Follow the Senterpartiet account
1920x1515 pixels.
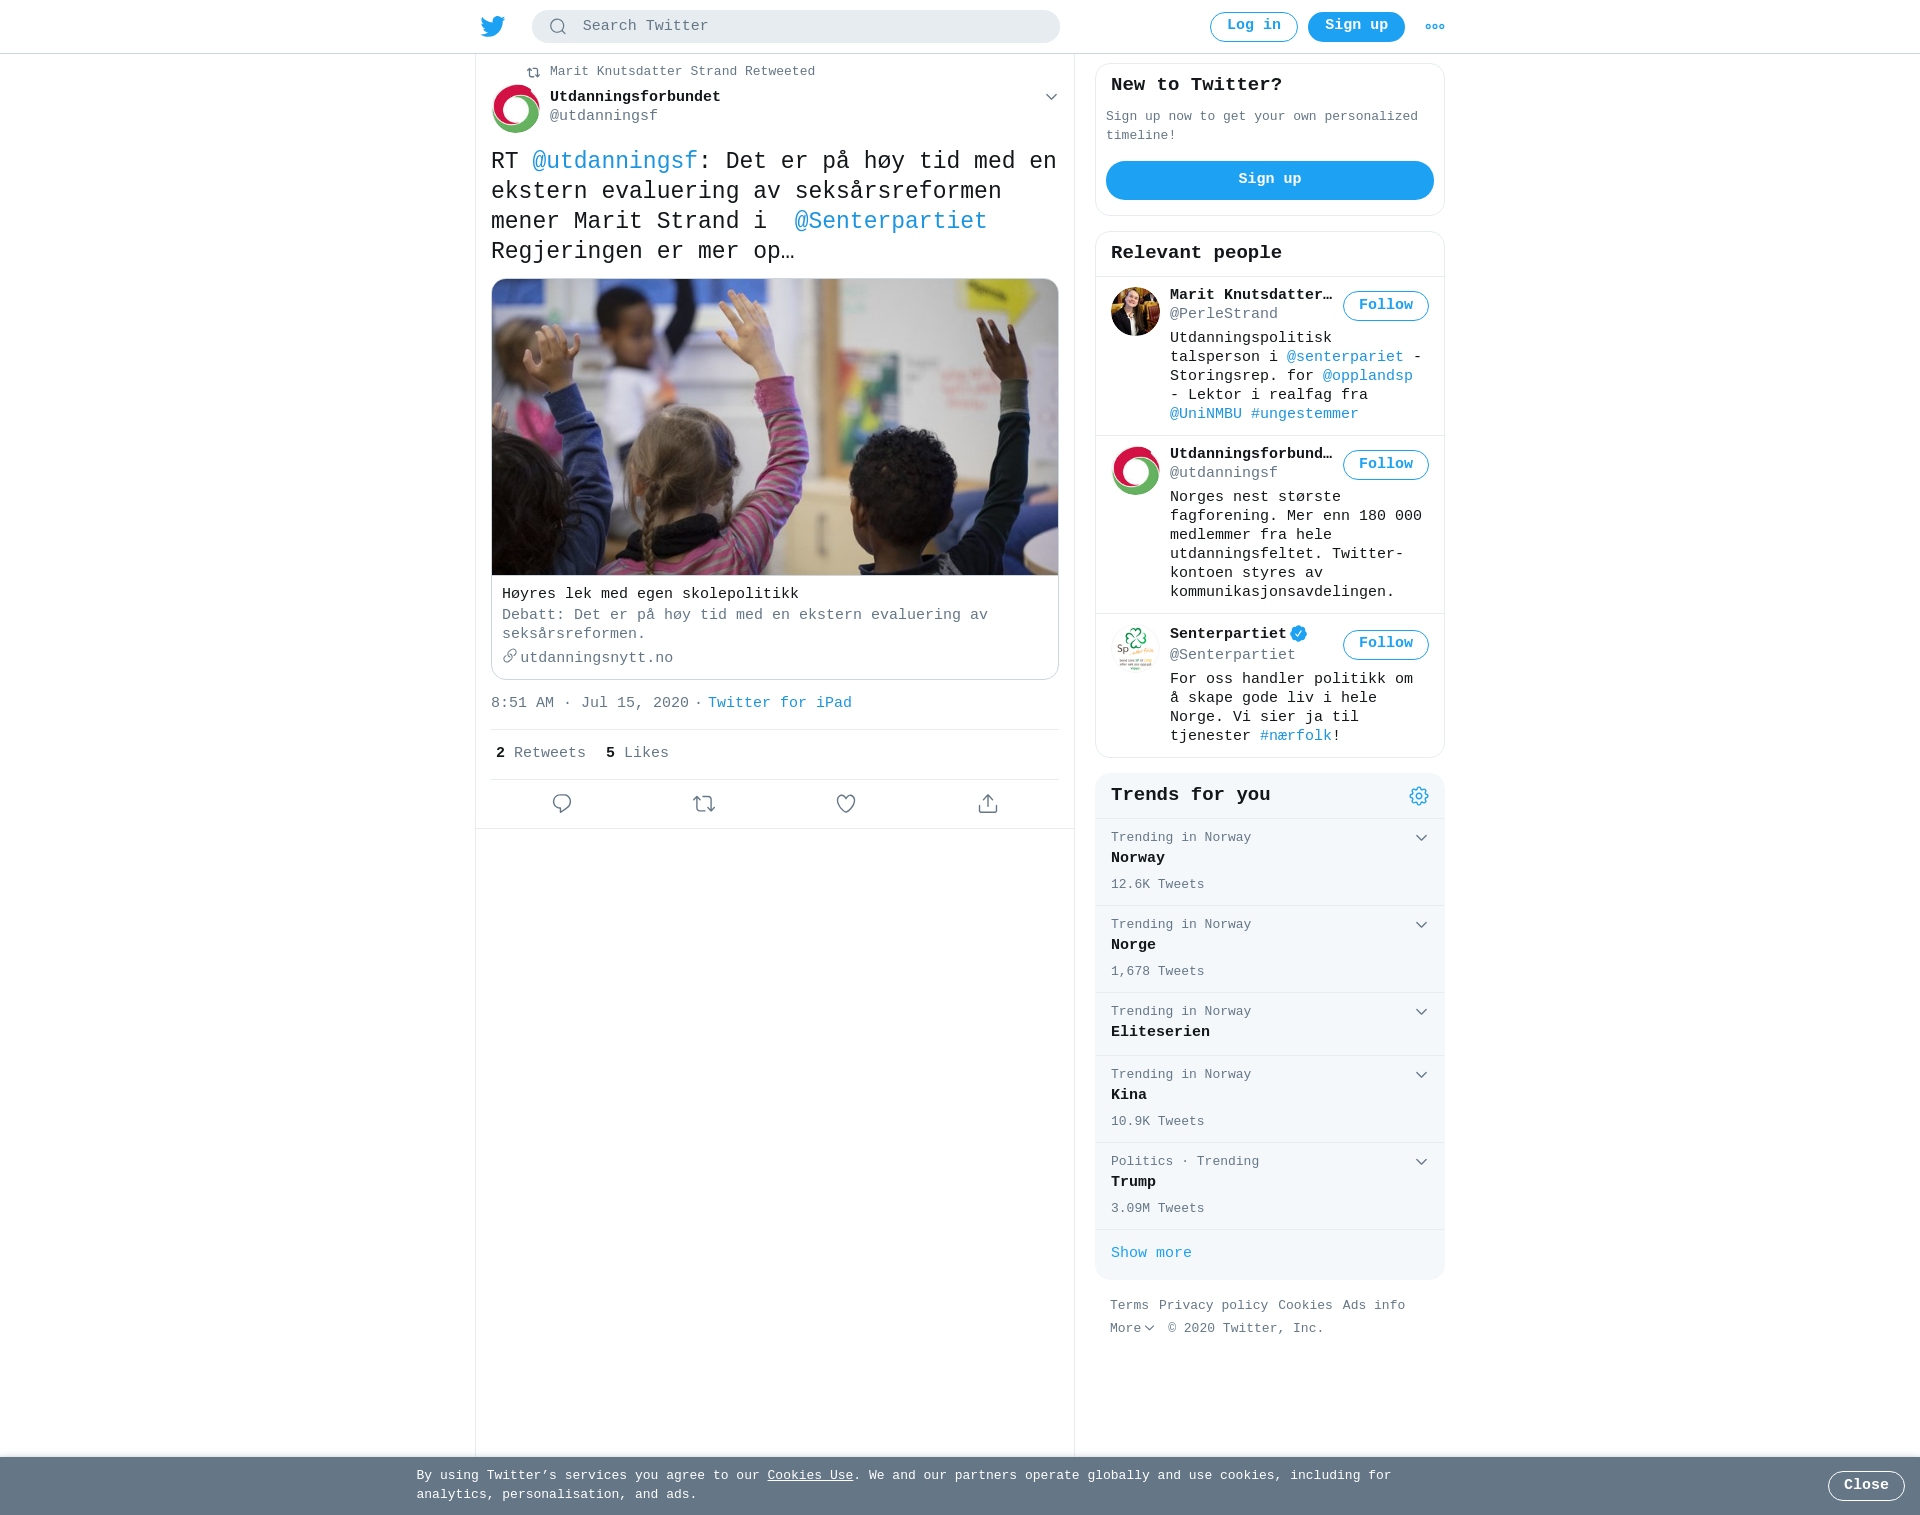[1385, 644]
